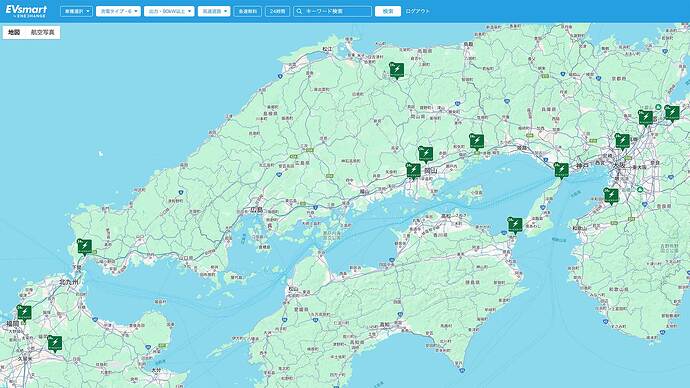Viewport: 690px width, 388px height.
Task: Click the ログアウト logout link
Action: (x=417, y=11)
